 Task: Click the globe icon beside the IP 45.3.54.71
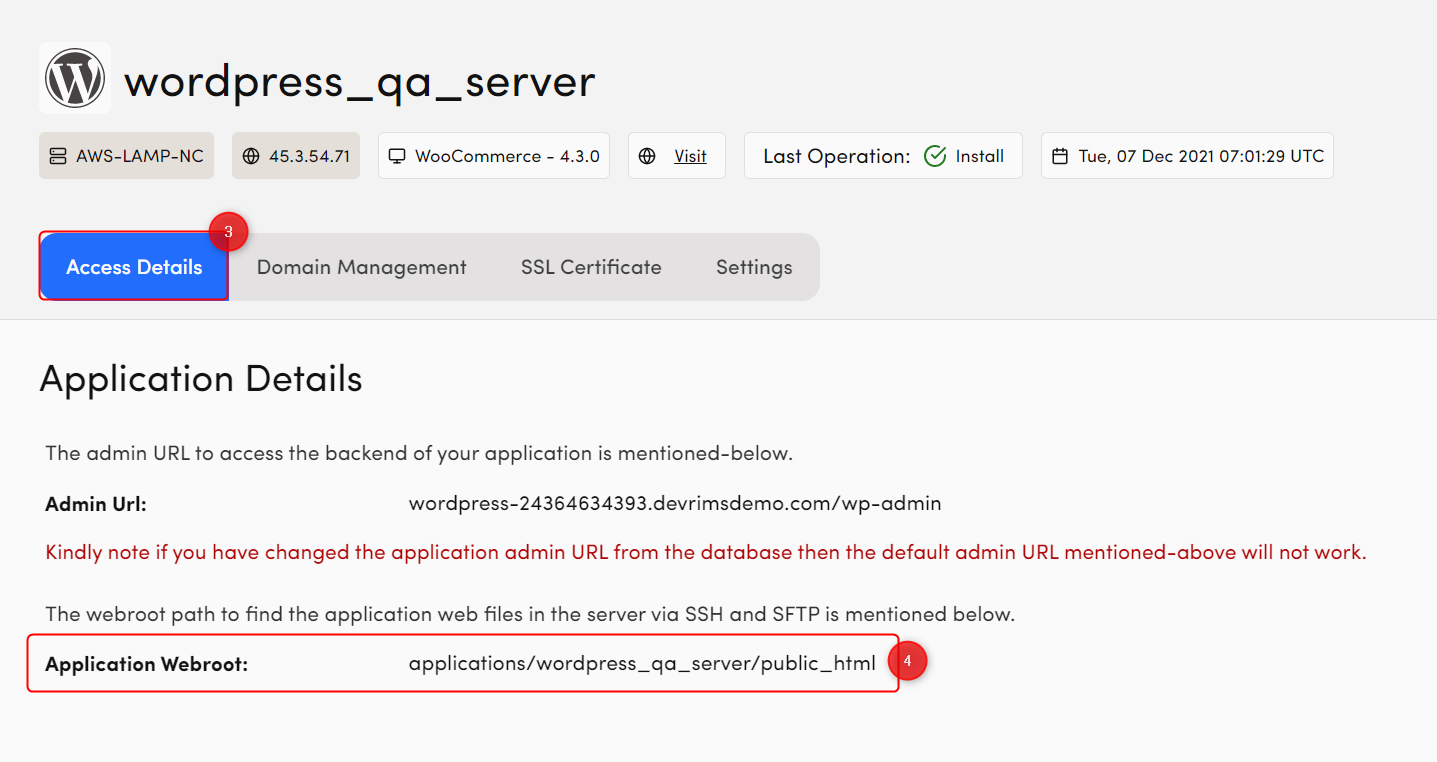pos(251,156)
